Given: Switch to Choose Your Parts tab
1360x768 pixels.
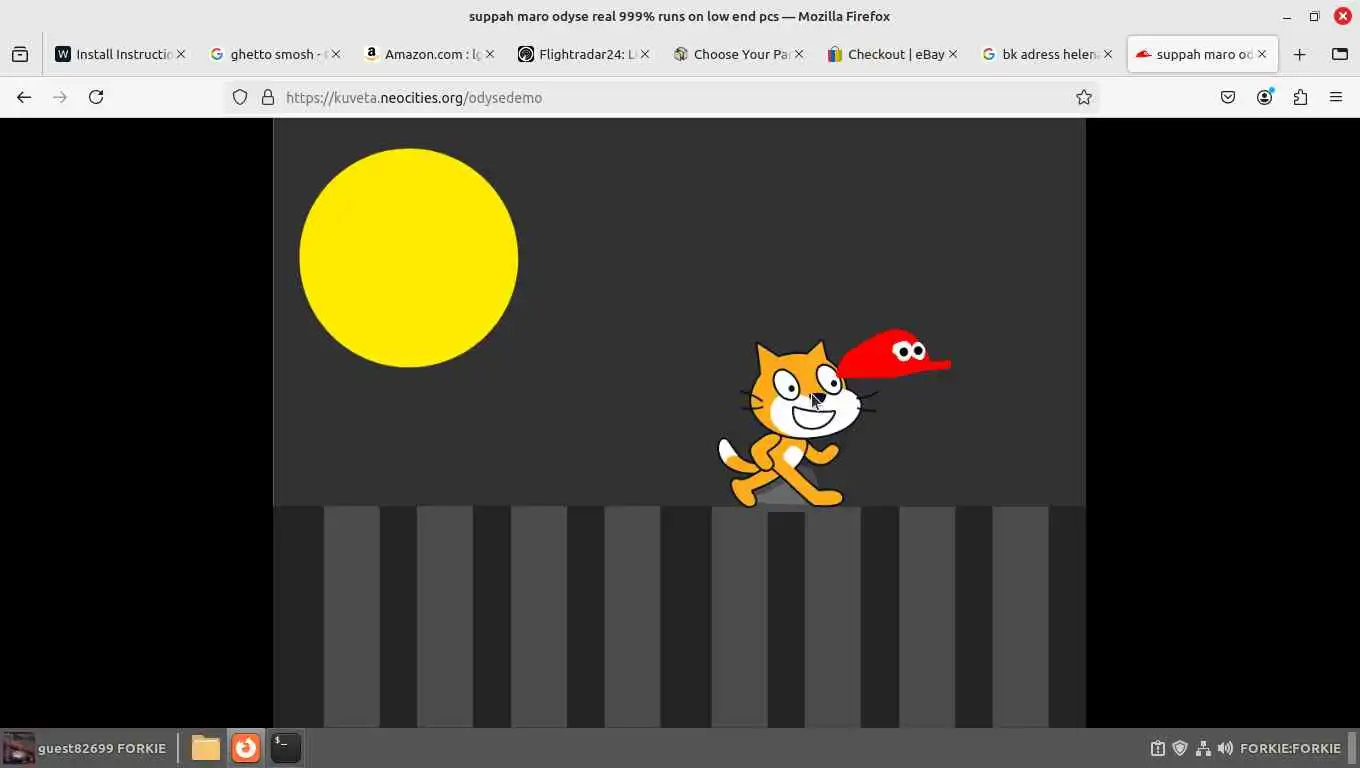Looking at the screenshot, I should (737, 54).
